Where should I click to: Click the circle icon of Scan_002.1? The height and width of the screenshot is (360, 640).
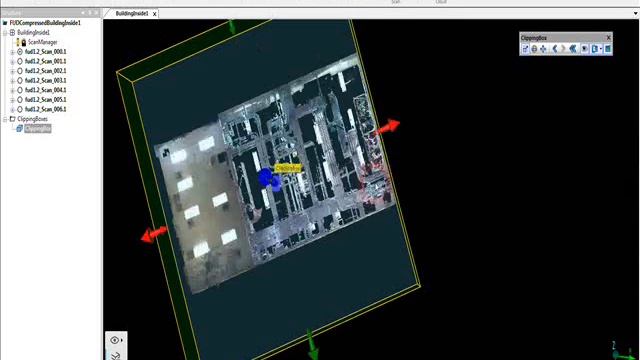coord(20,71)
